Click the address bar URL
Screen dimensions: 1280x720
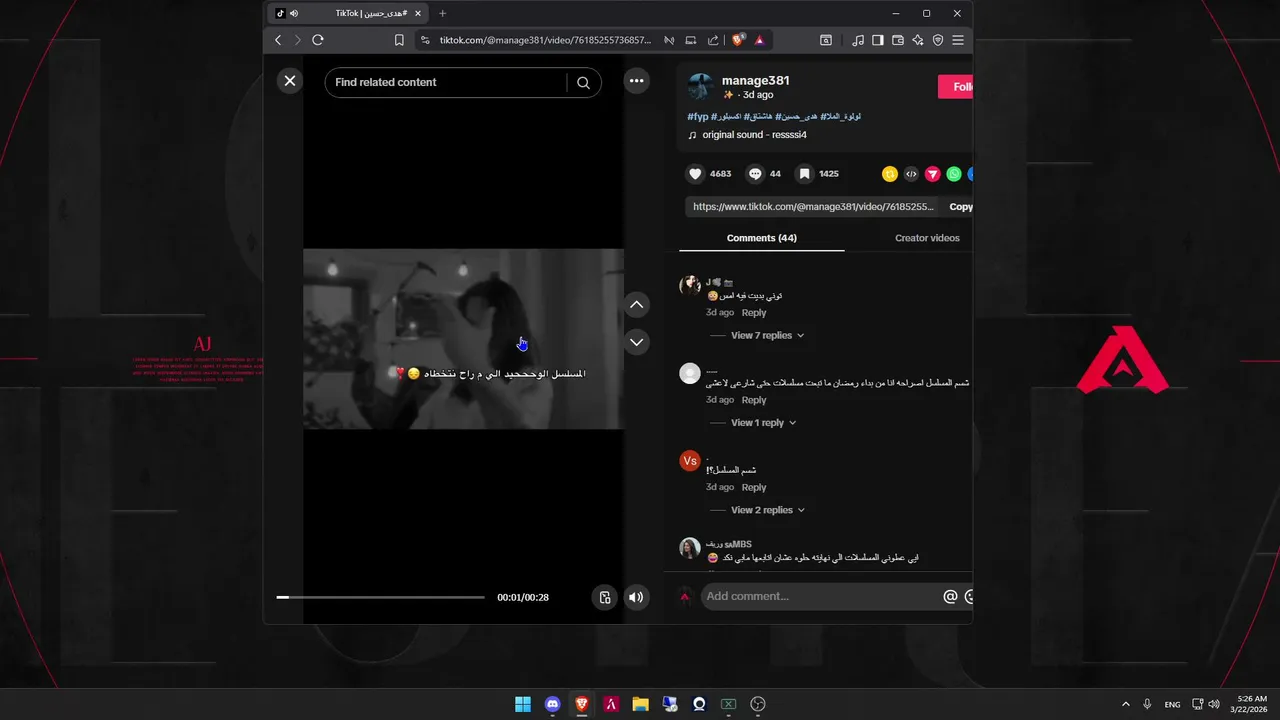545,40
